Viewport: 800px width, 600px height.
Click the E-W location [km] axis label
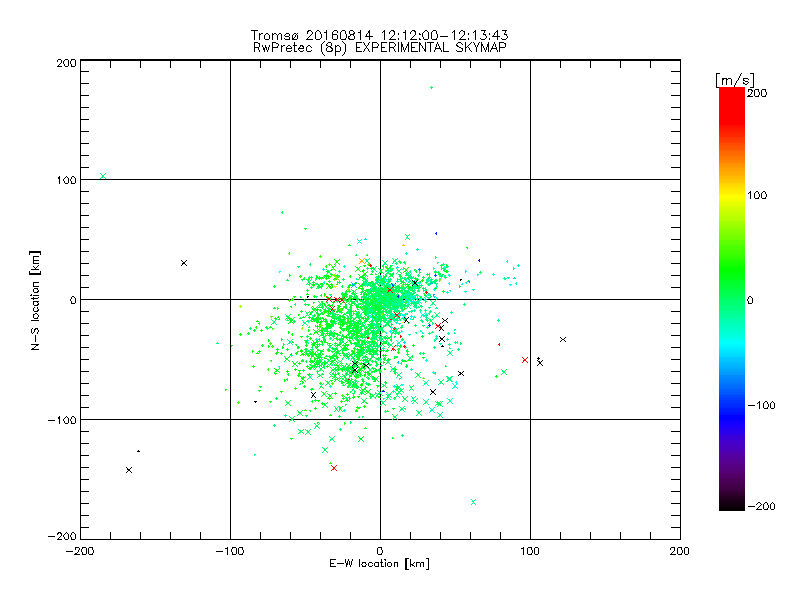[379, 563]
